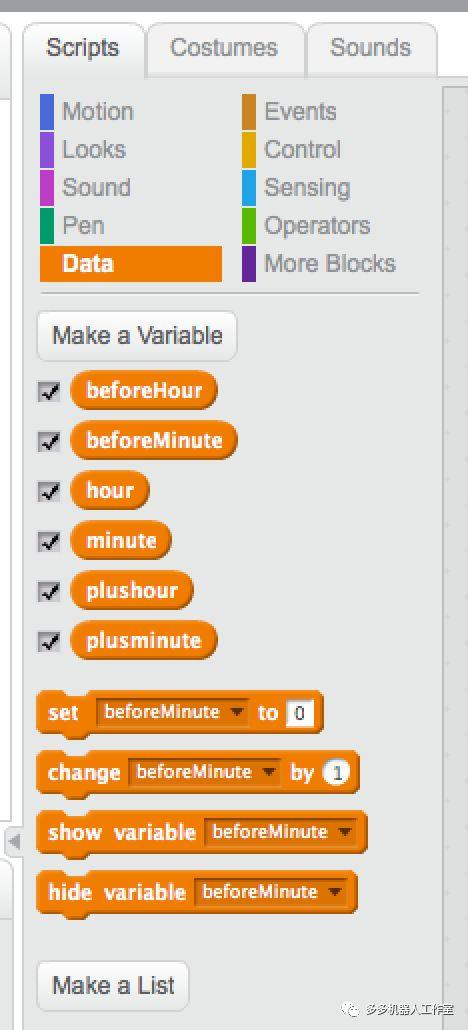Viewport: 468px width, 1030px height.
Task: Toggle the plushour variable checkbox
Action: (x=49, y=592)
